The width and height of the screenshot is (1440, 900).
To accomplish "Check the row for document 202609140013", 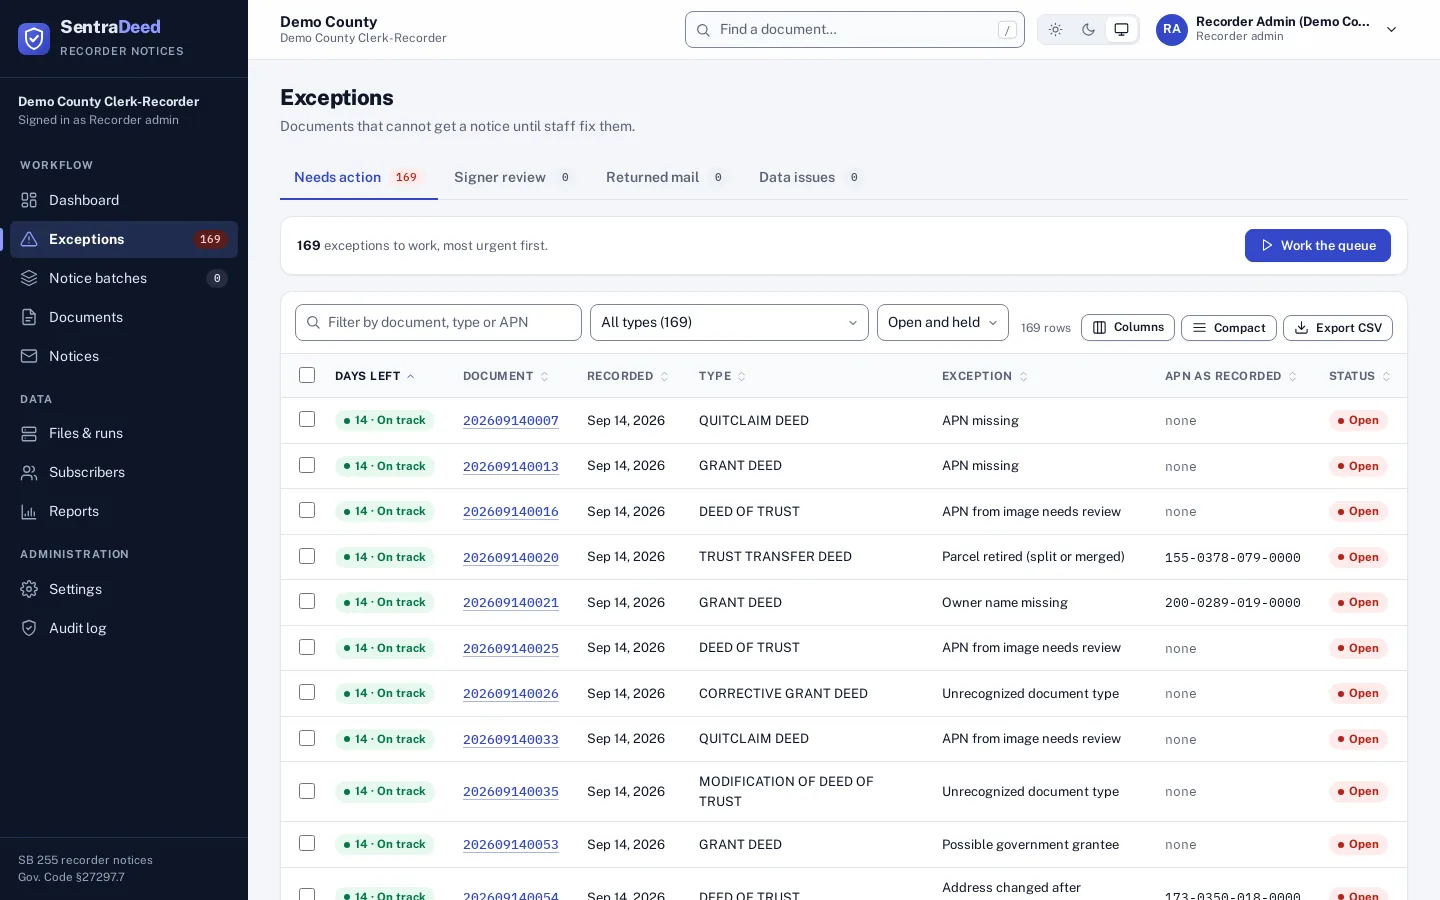I will pyautogui.click(x=307, y=465).
